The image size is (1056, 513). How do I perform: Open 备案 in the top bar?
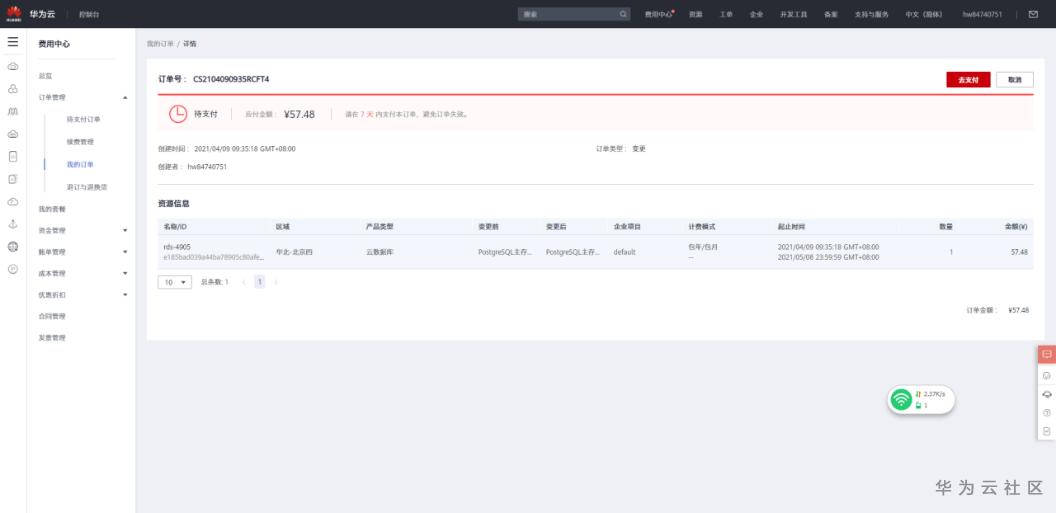(831, 14)
